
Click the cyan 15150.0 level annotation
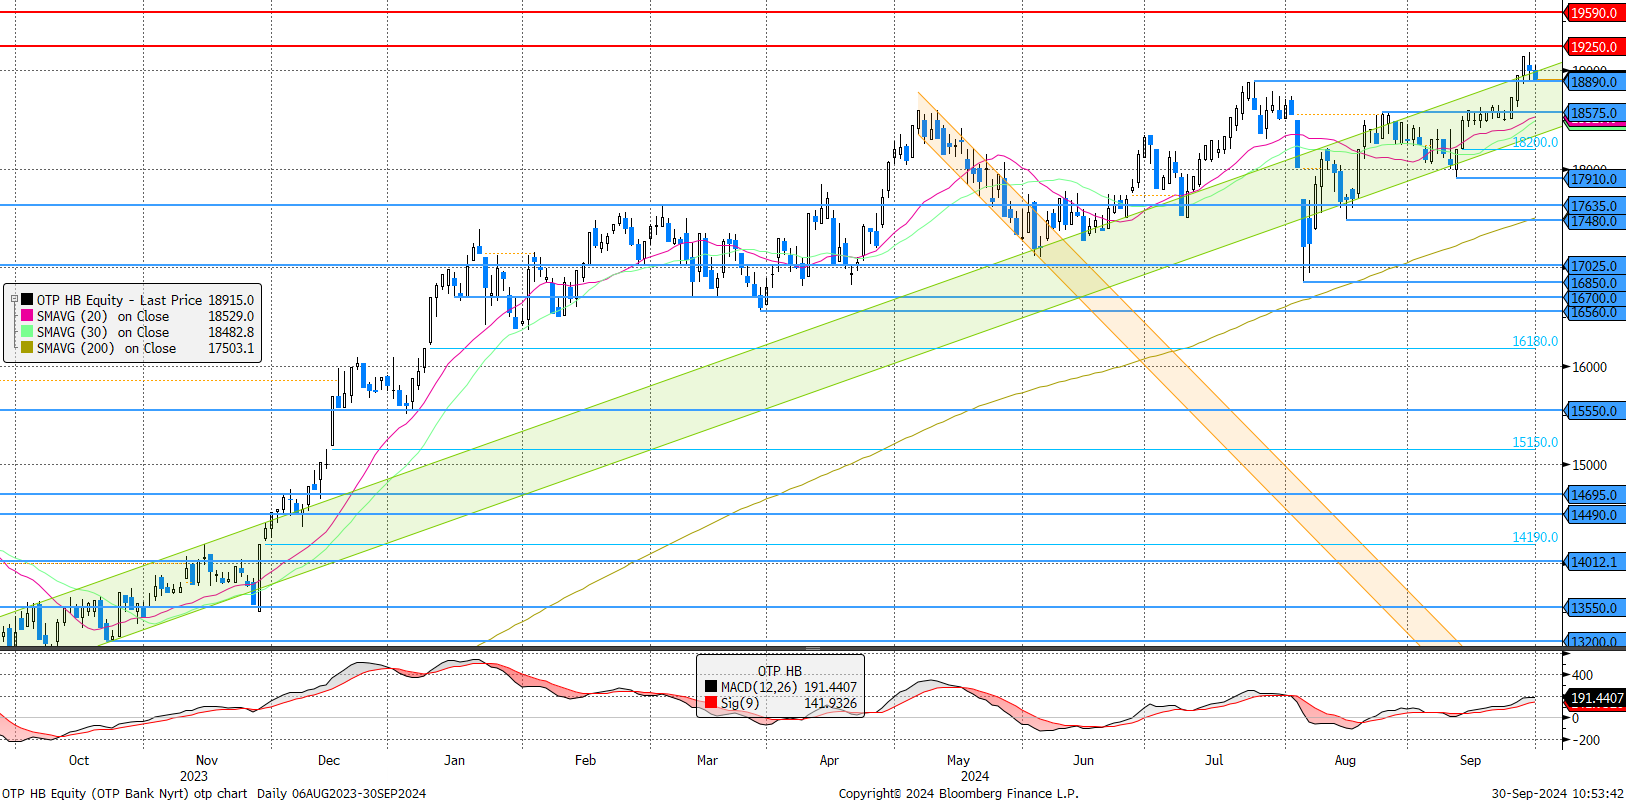click(x=1535, y=442)
